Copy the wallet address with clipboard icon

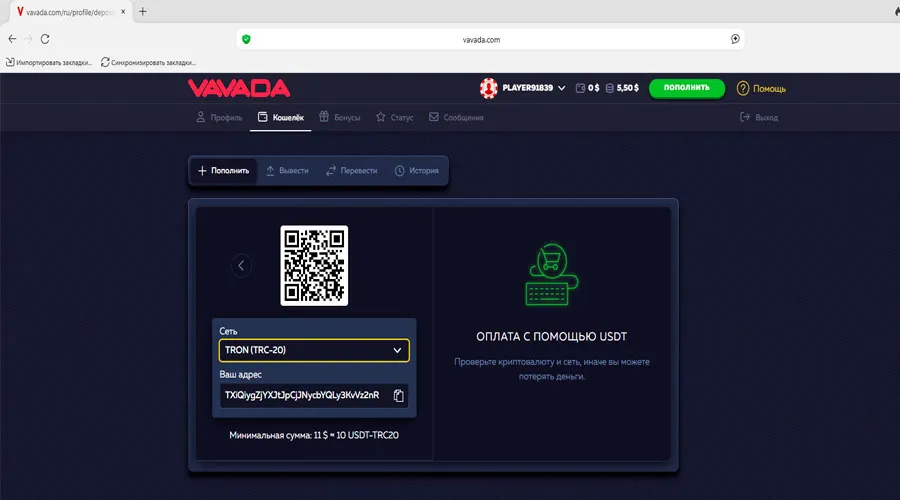point(398,396)
